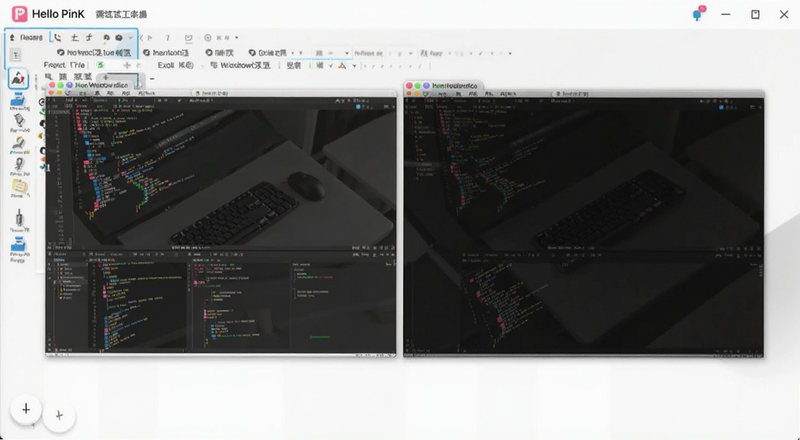The height and width of the screenshot is (440, 800).
Task: Click the minus icon beside the small plus tab
Action: point(152,79)
